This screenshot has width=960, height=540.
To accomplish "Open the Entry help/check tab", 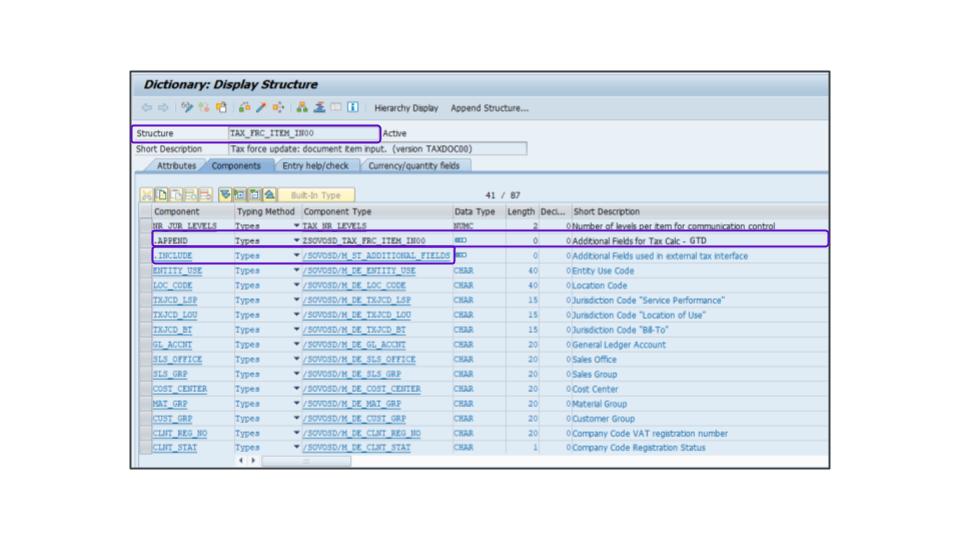I will click(x=315, y=166).
